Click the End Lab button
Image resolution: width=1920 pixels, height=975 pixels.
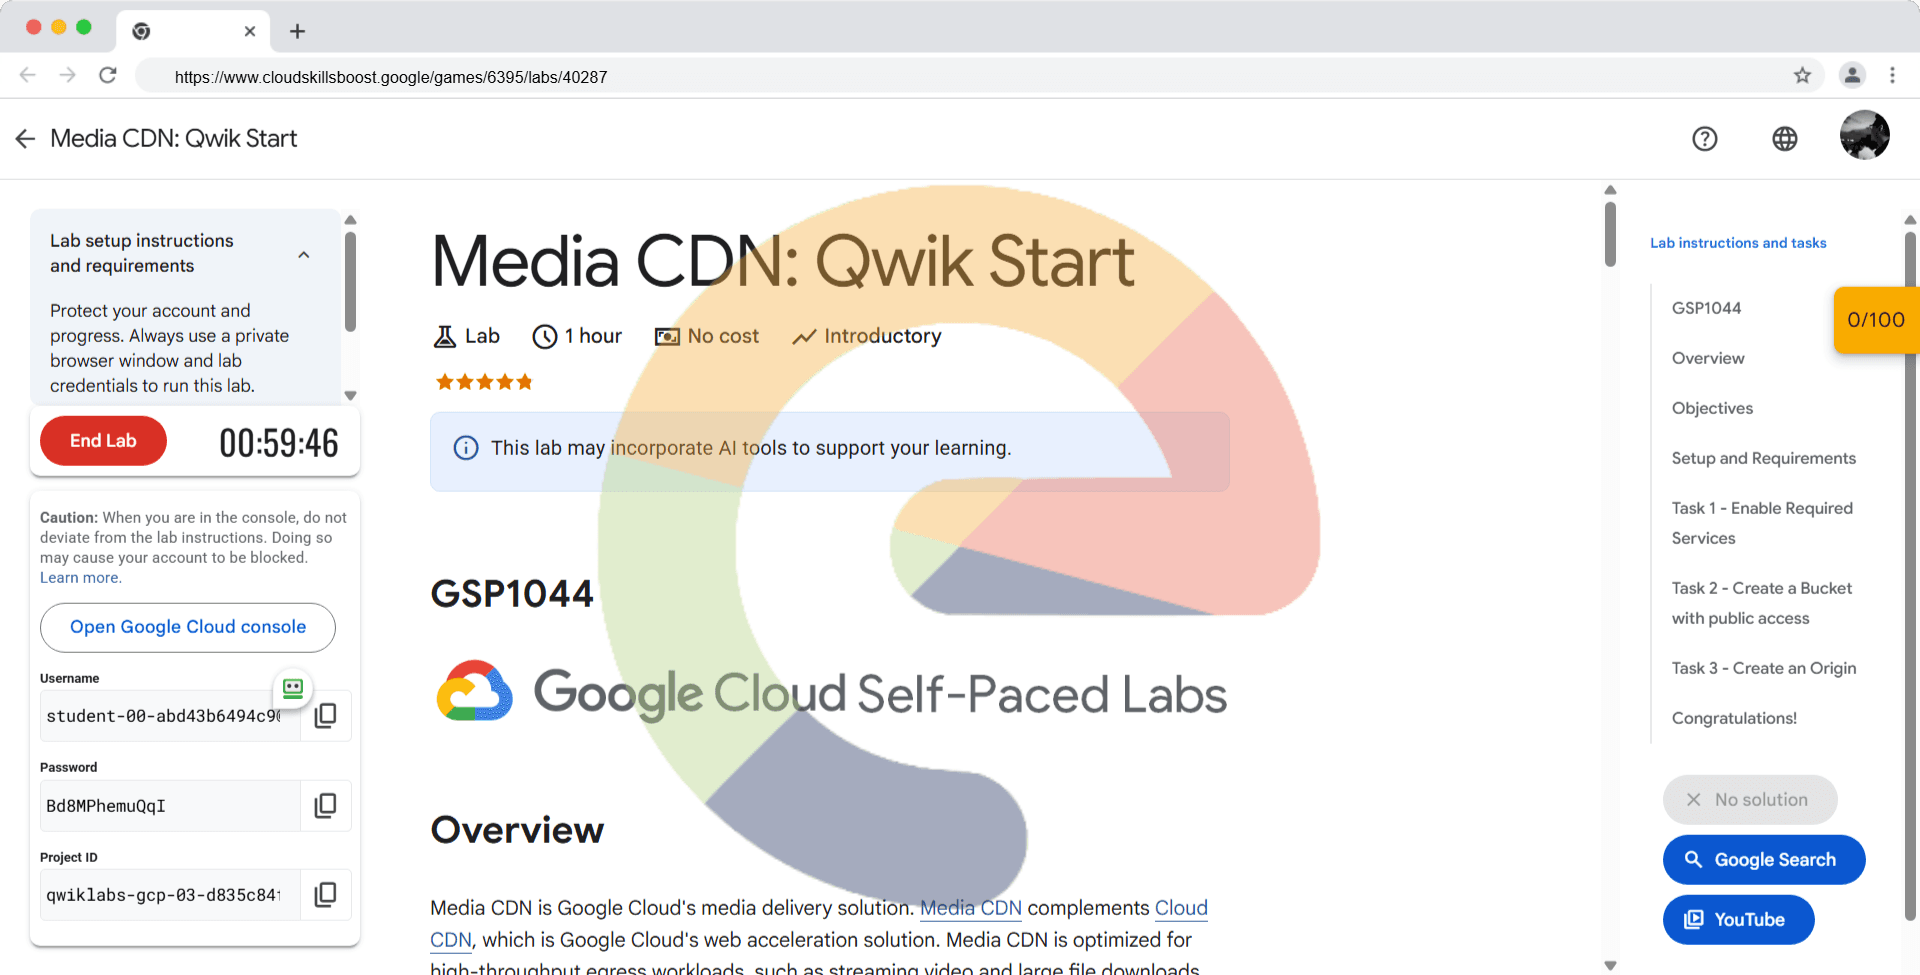coord(103,441)
